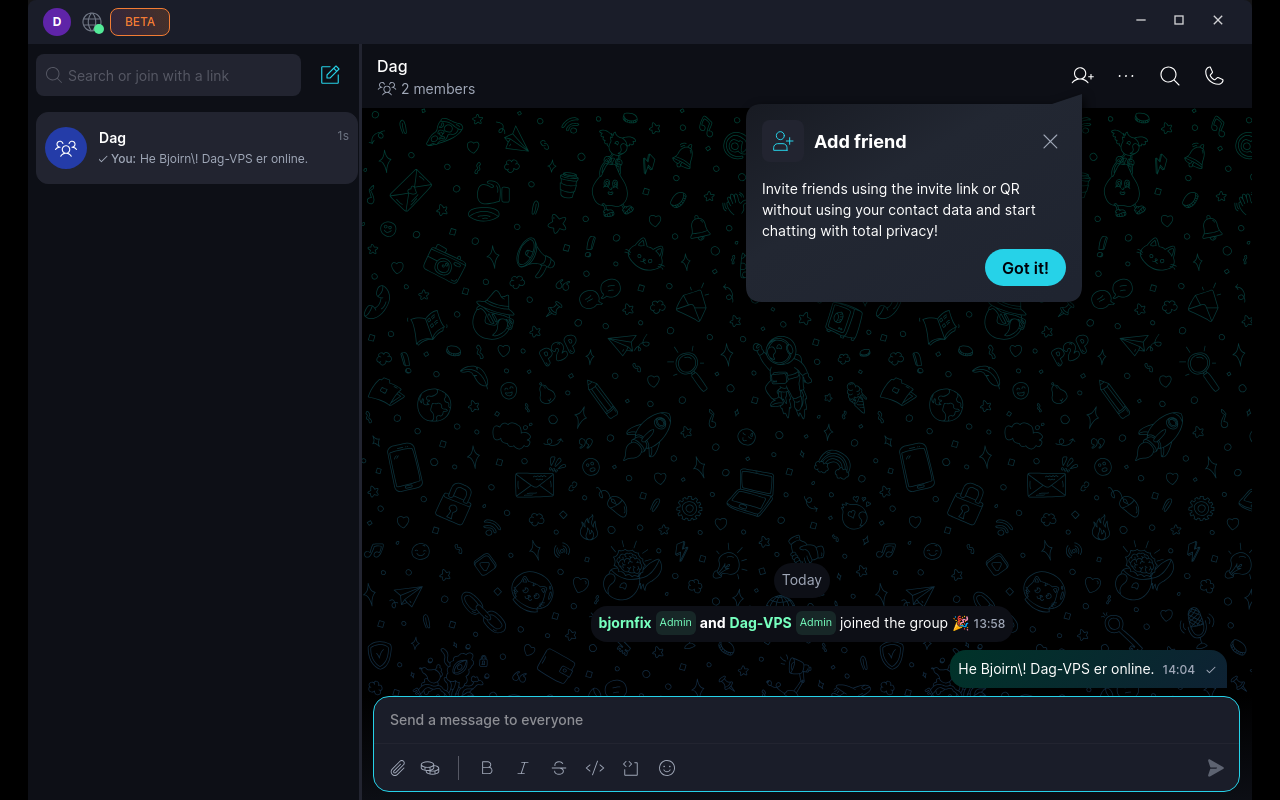Click the secret/spoiler text formatting icon
The image size is (1280, 800).
coord(631,768)
